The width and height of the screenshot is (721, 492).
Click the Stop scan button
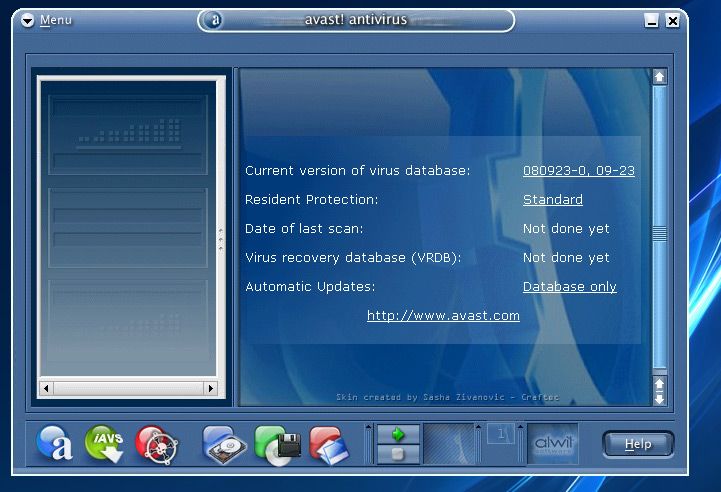click(x=398, y=455)
